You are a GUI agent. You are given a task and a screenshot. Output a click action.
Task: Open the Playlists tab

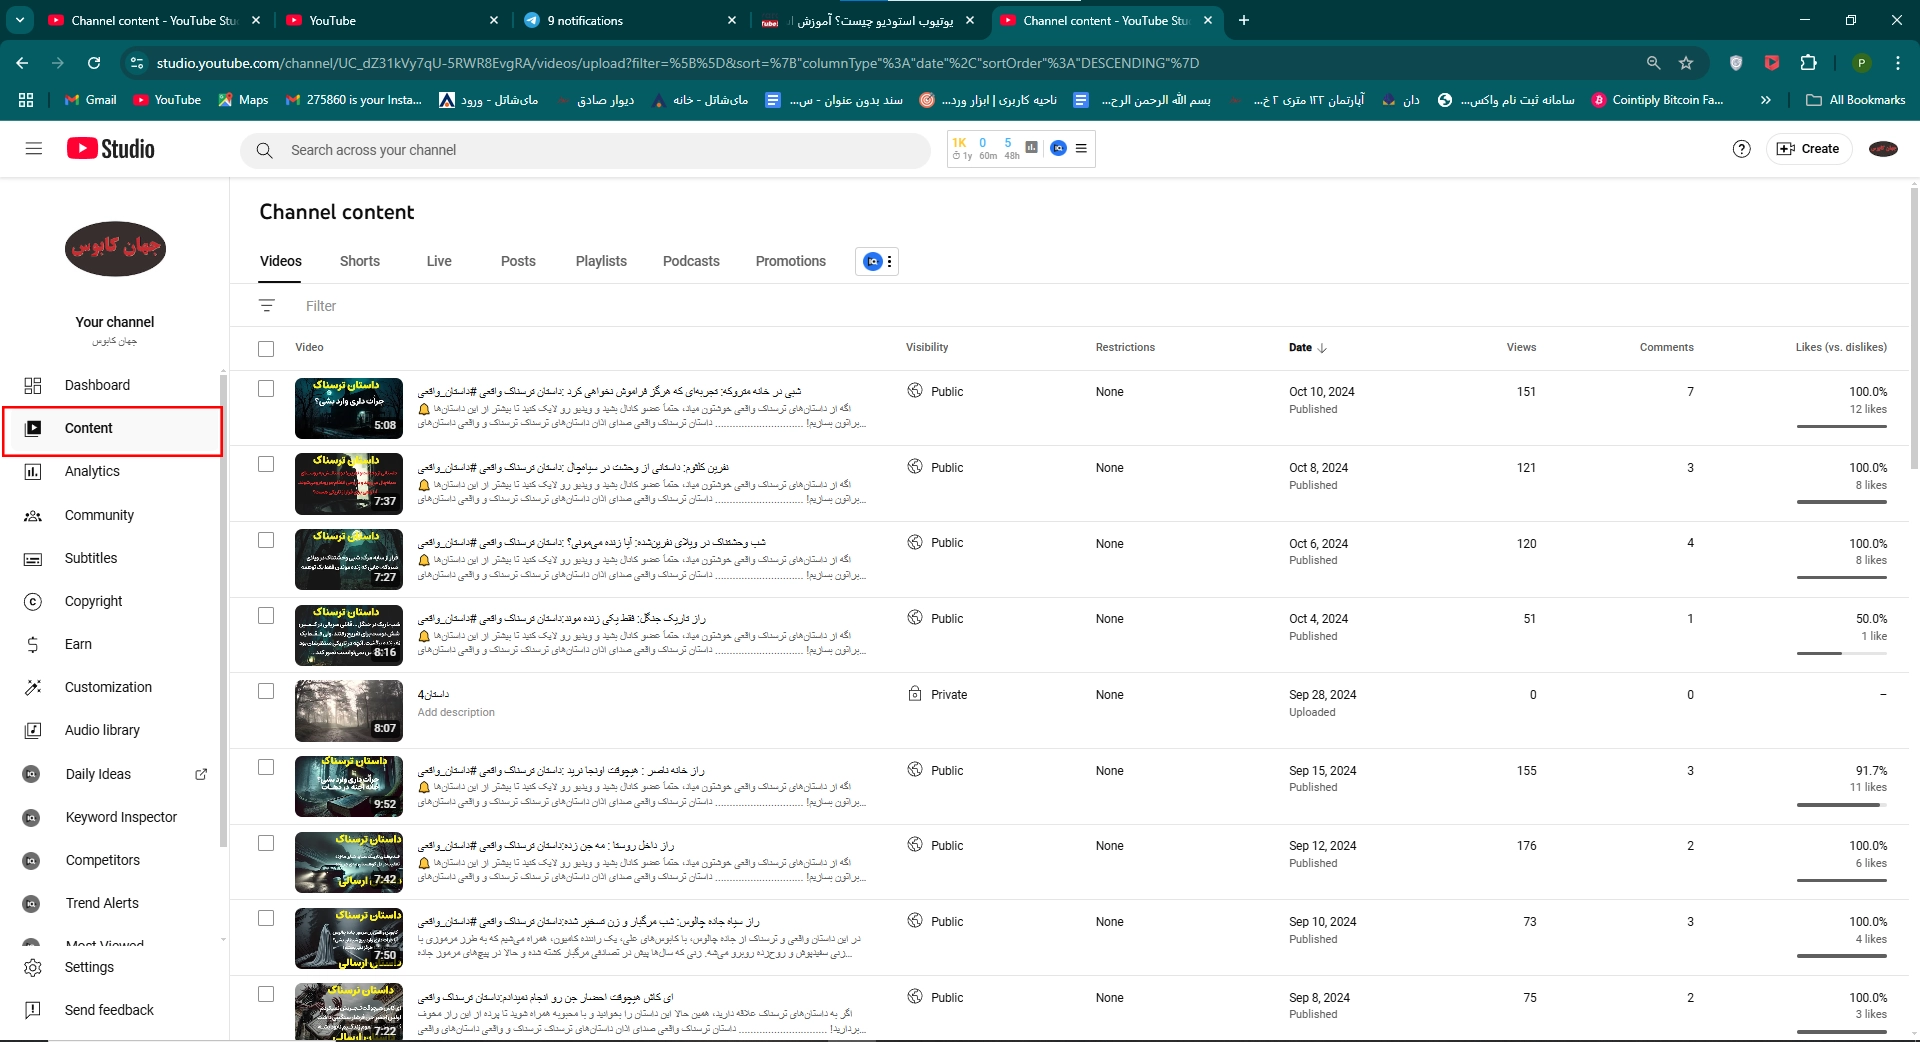(601, 262)
